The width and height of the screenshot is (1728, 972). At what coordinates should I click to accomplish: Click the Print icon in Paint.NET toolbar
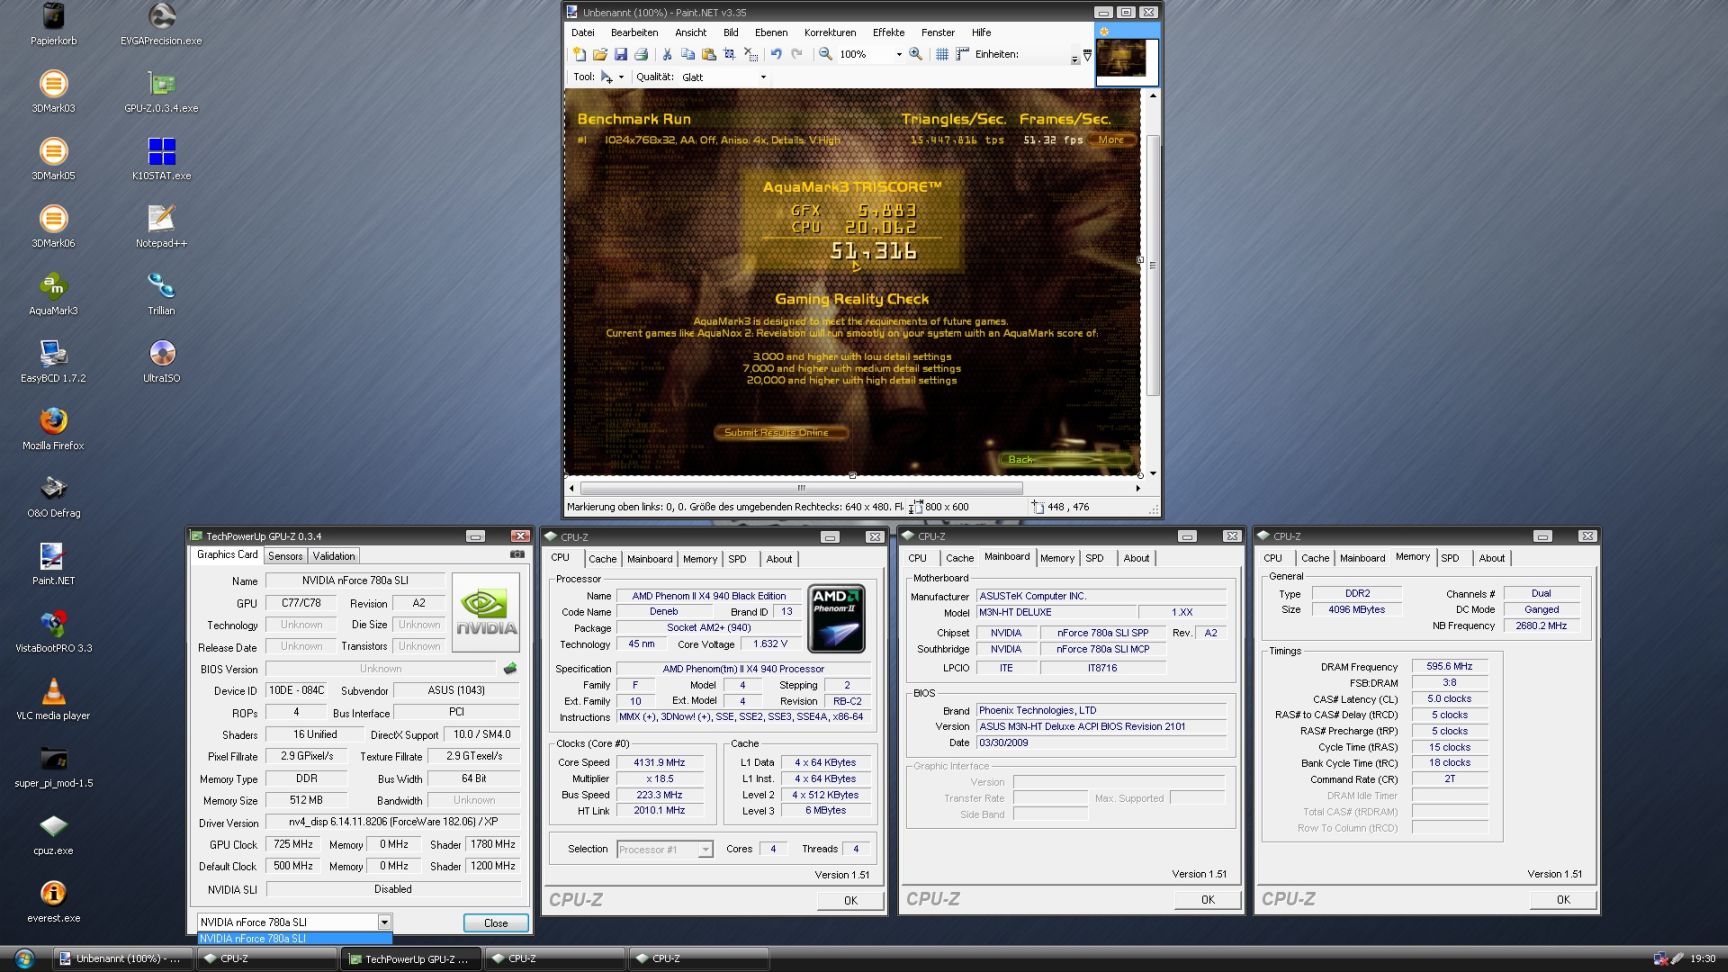tap(641, 54)
